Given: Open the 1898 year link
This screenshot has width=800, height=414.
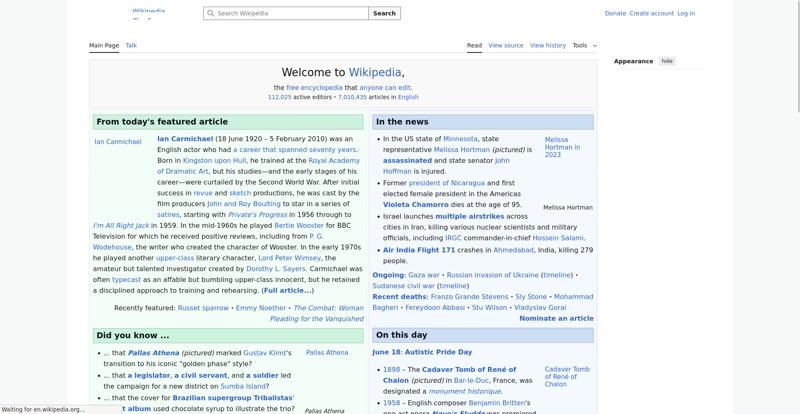Looking at the screenshot, I should [x=391, y=370].
